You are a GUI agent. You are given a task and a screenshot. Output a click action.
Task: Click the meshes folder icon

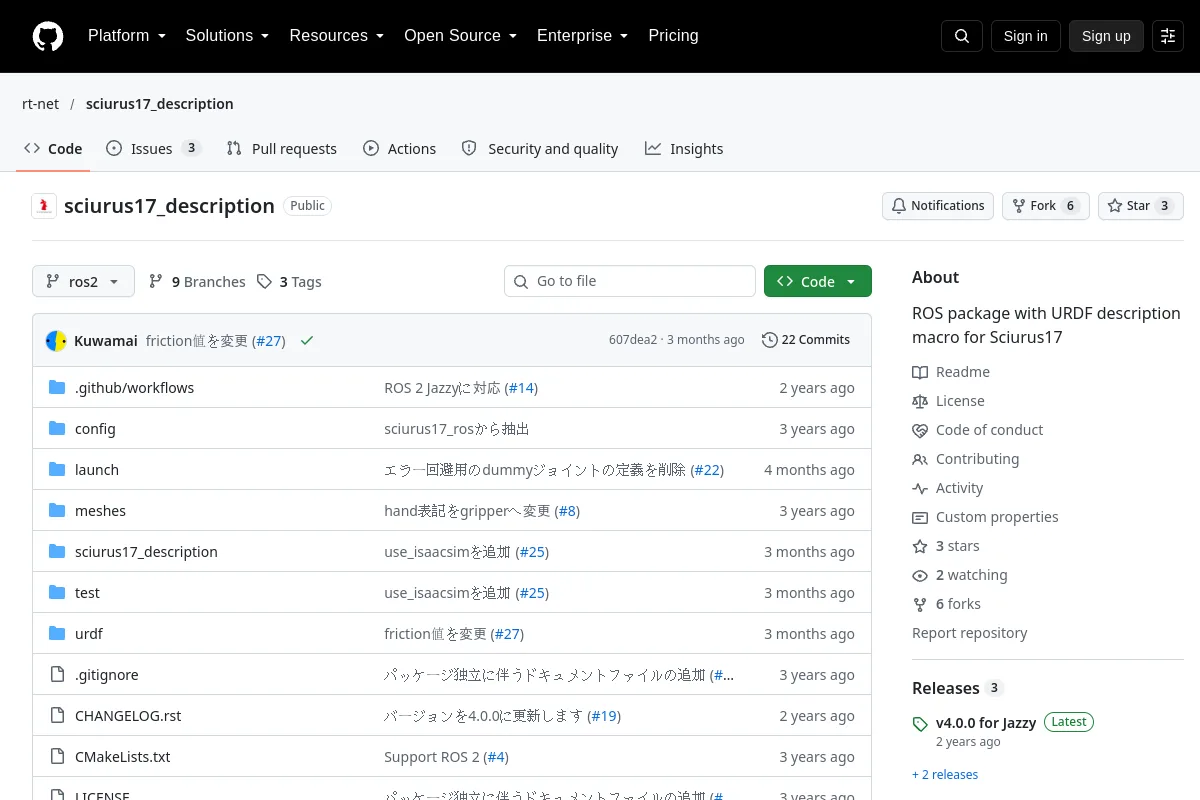click(57, 511)
